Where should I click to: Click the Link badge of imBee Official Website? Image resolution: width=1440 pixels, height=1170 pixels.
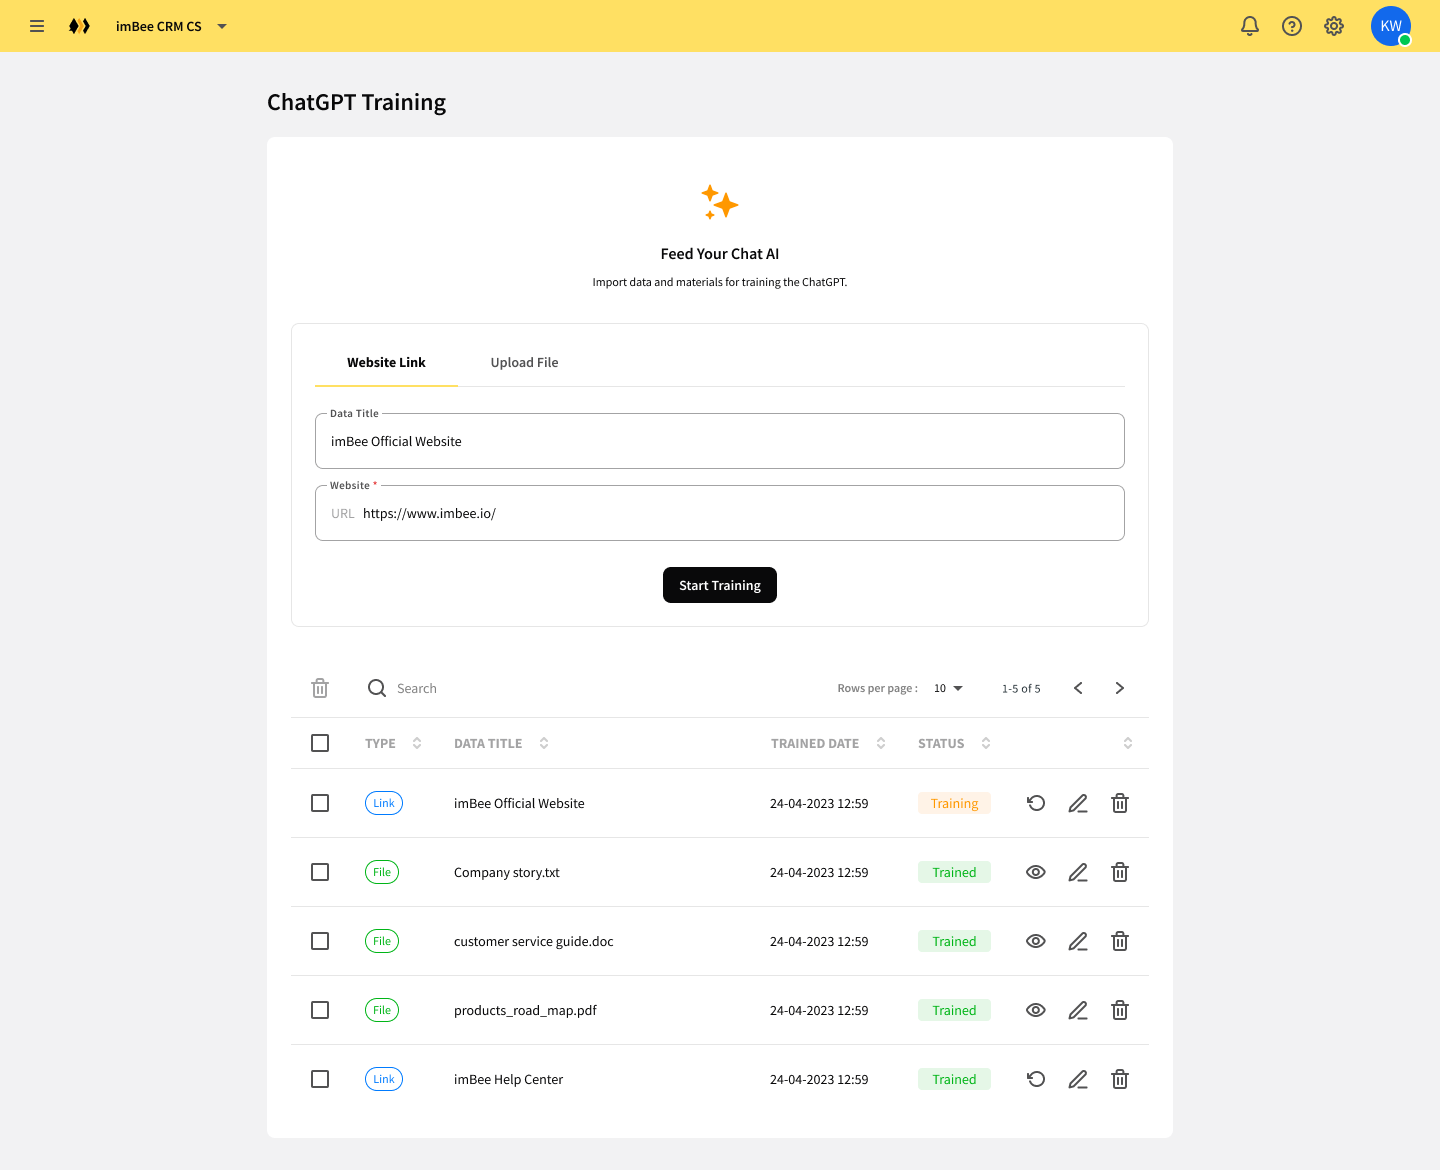[x=384, y=803]
